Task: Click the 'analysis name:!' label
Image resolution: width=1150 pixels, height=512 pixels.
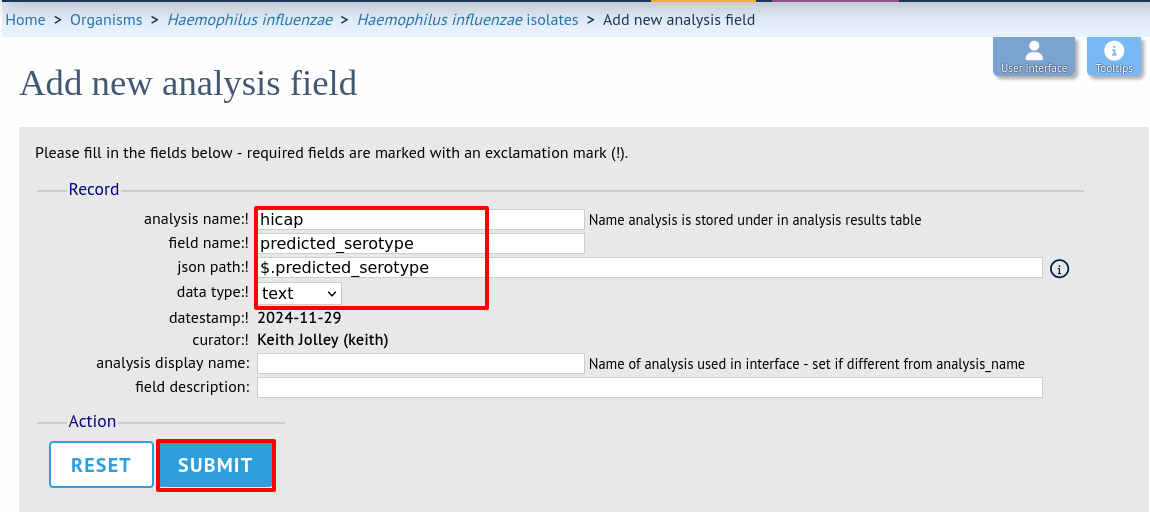Action: tap(197, 219)
